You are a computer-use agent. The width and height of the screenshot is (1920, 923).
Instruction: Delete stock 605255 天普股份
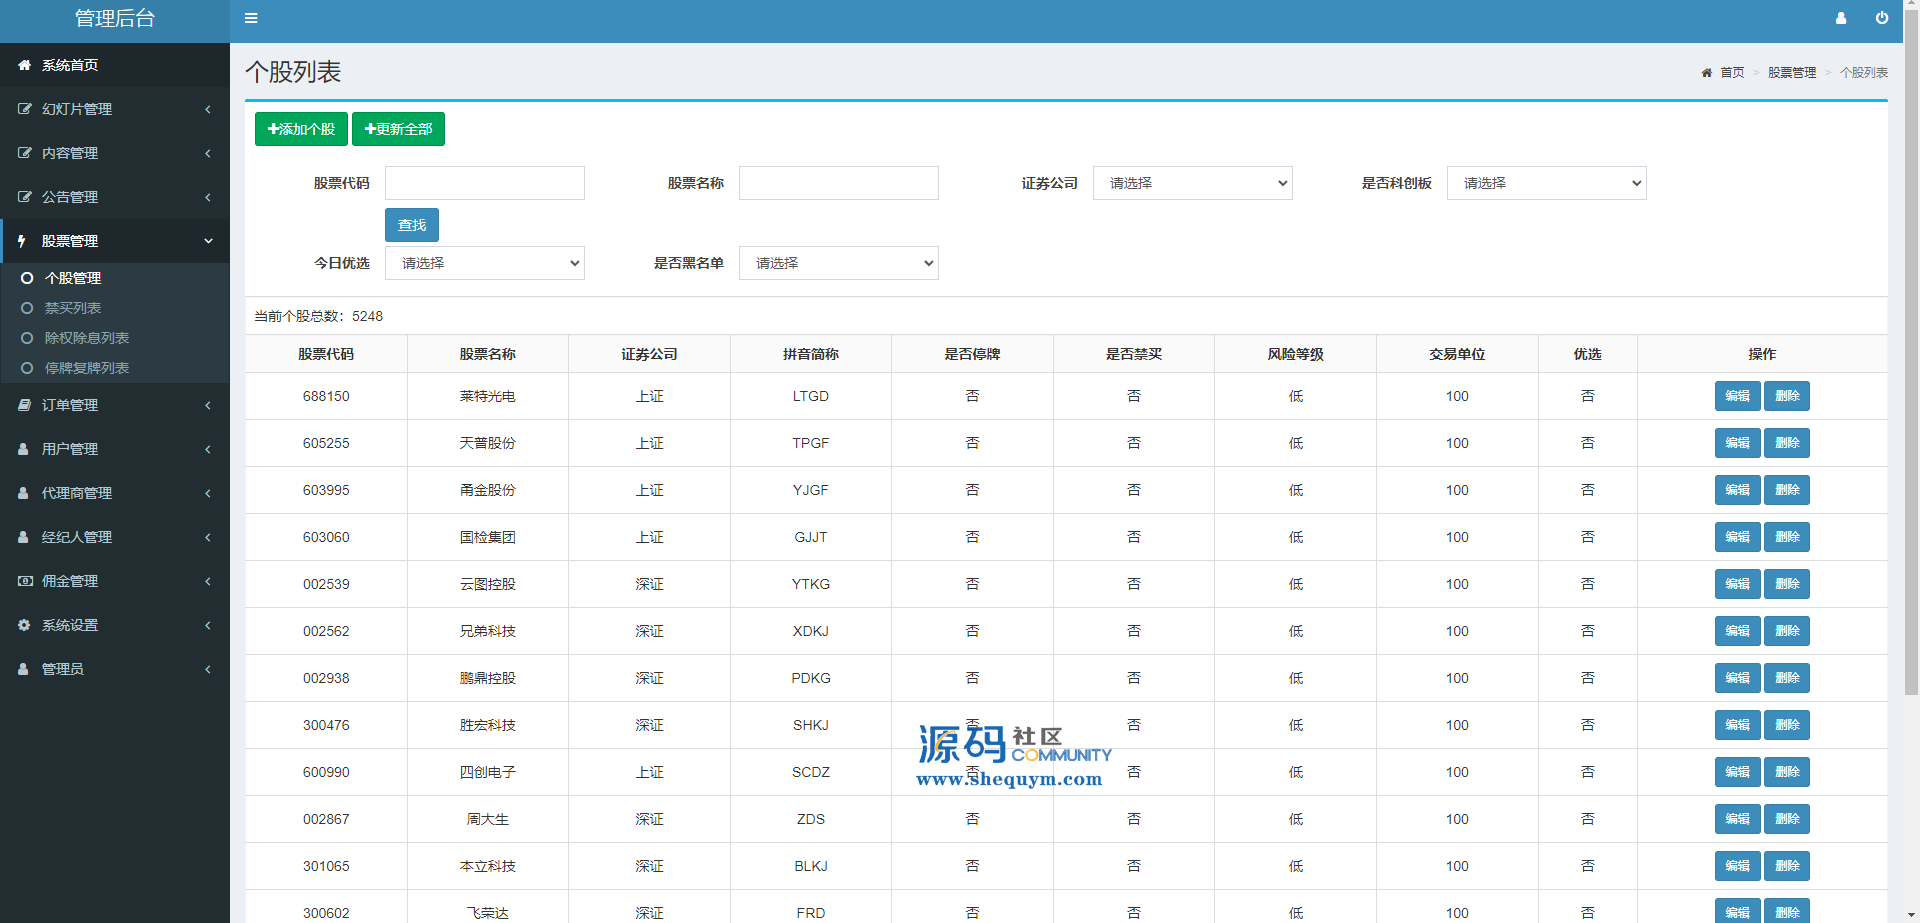click(1786, 443)
